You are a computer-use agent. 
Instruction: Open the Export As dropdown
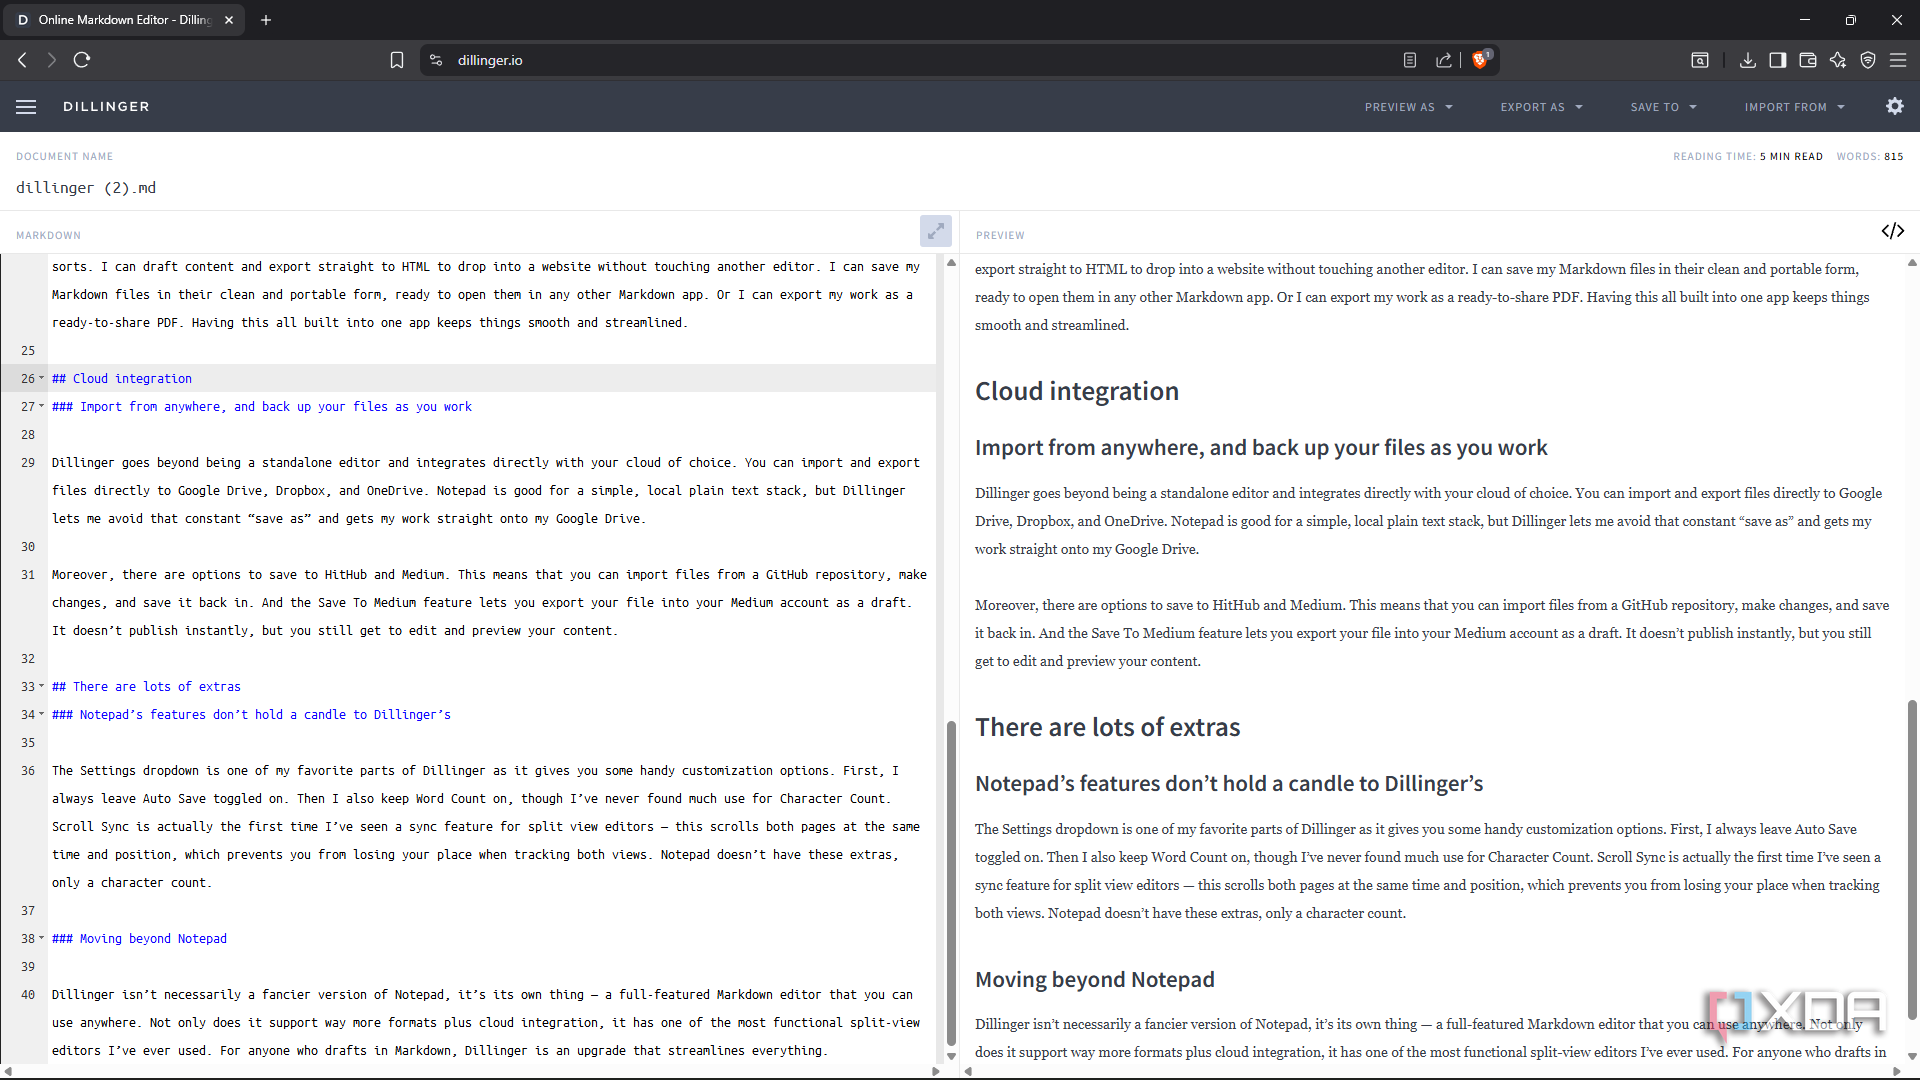point(1541,107)
